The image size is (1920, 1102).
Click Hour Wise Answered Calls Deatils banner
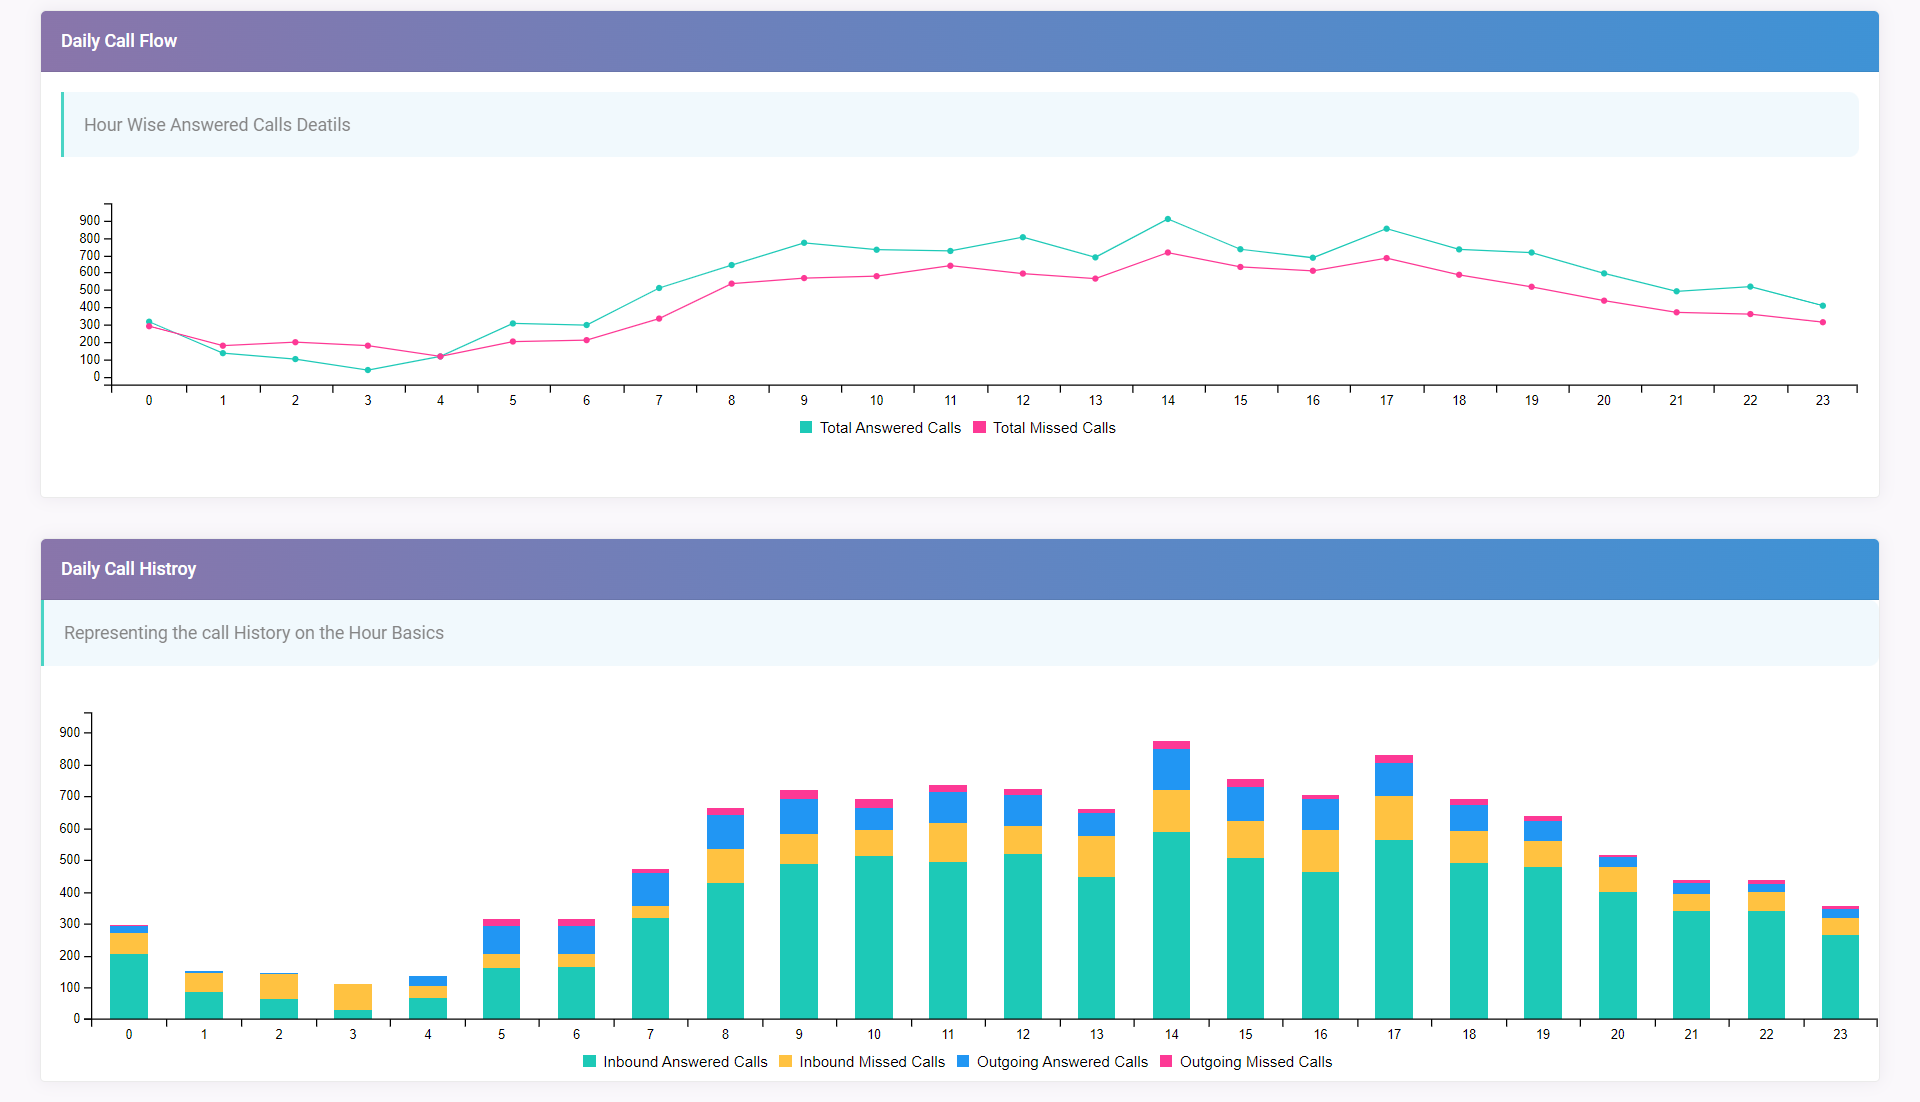pos(217,125)
